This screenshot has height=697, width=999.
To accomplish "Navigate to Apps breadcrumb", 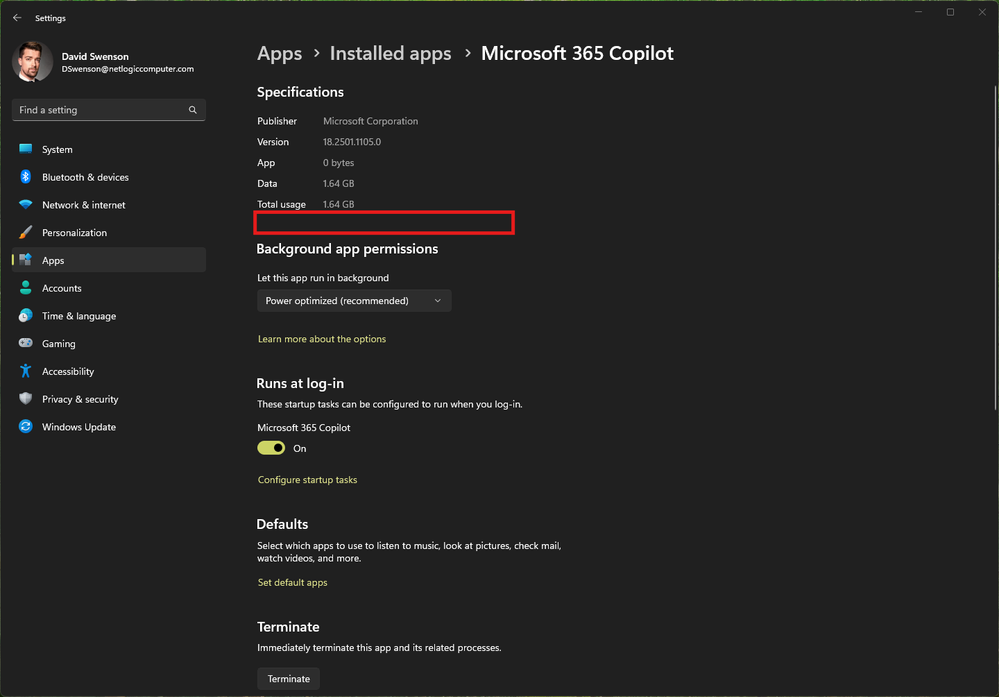I will [280, 54].
